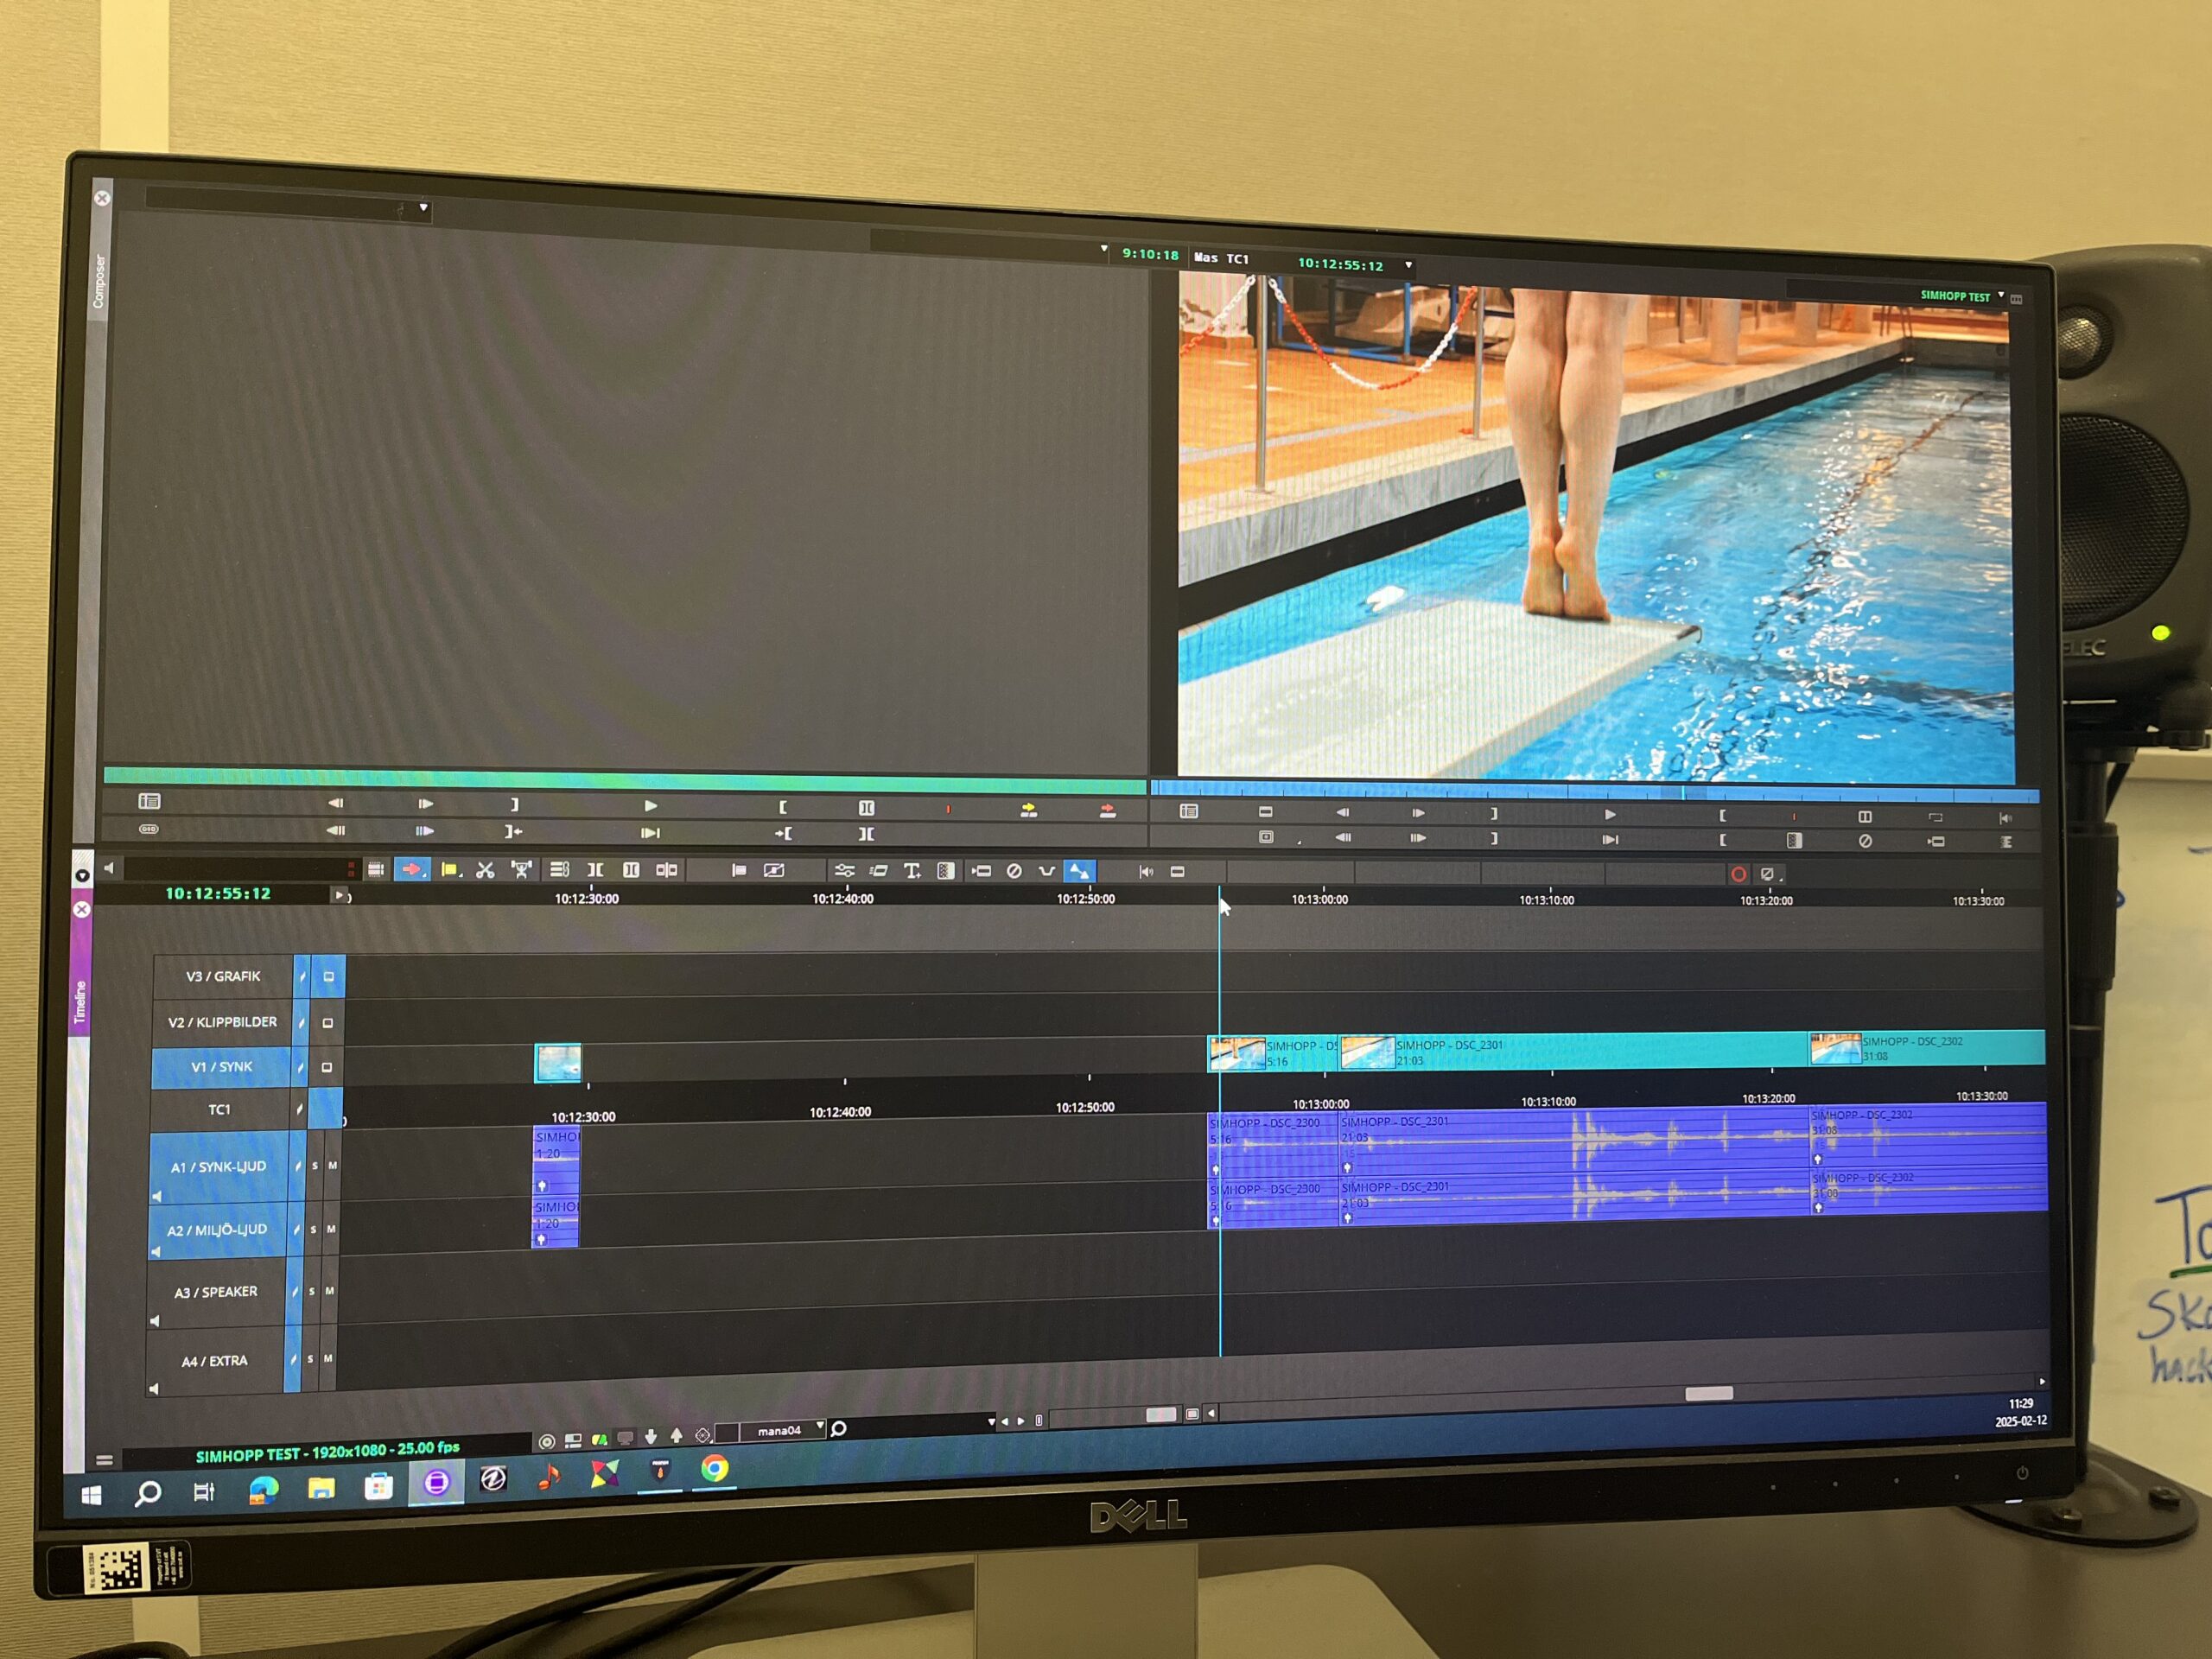Toggle the V2 / KLIPPBILDER monitor icon

coord(327,1023)
